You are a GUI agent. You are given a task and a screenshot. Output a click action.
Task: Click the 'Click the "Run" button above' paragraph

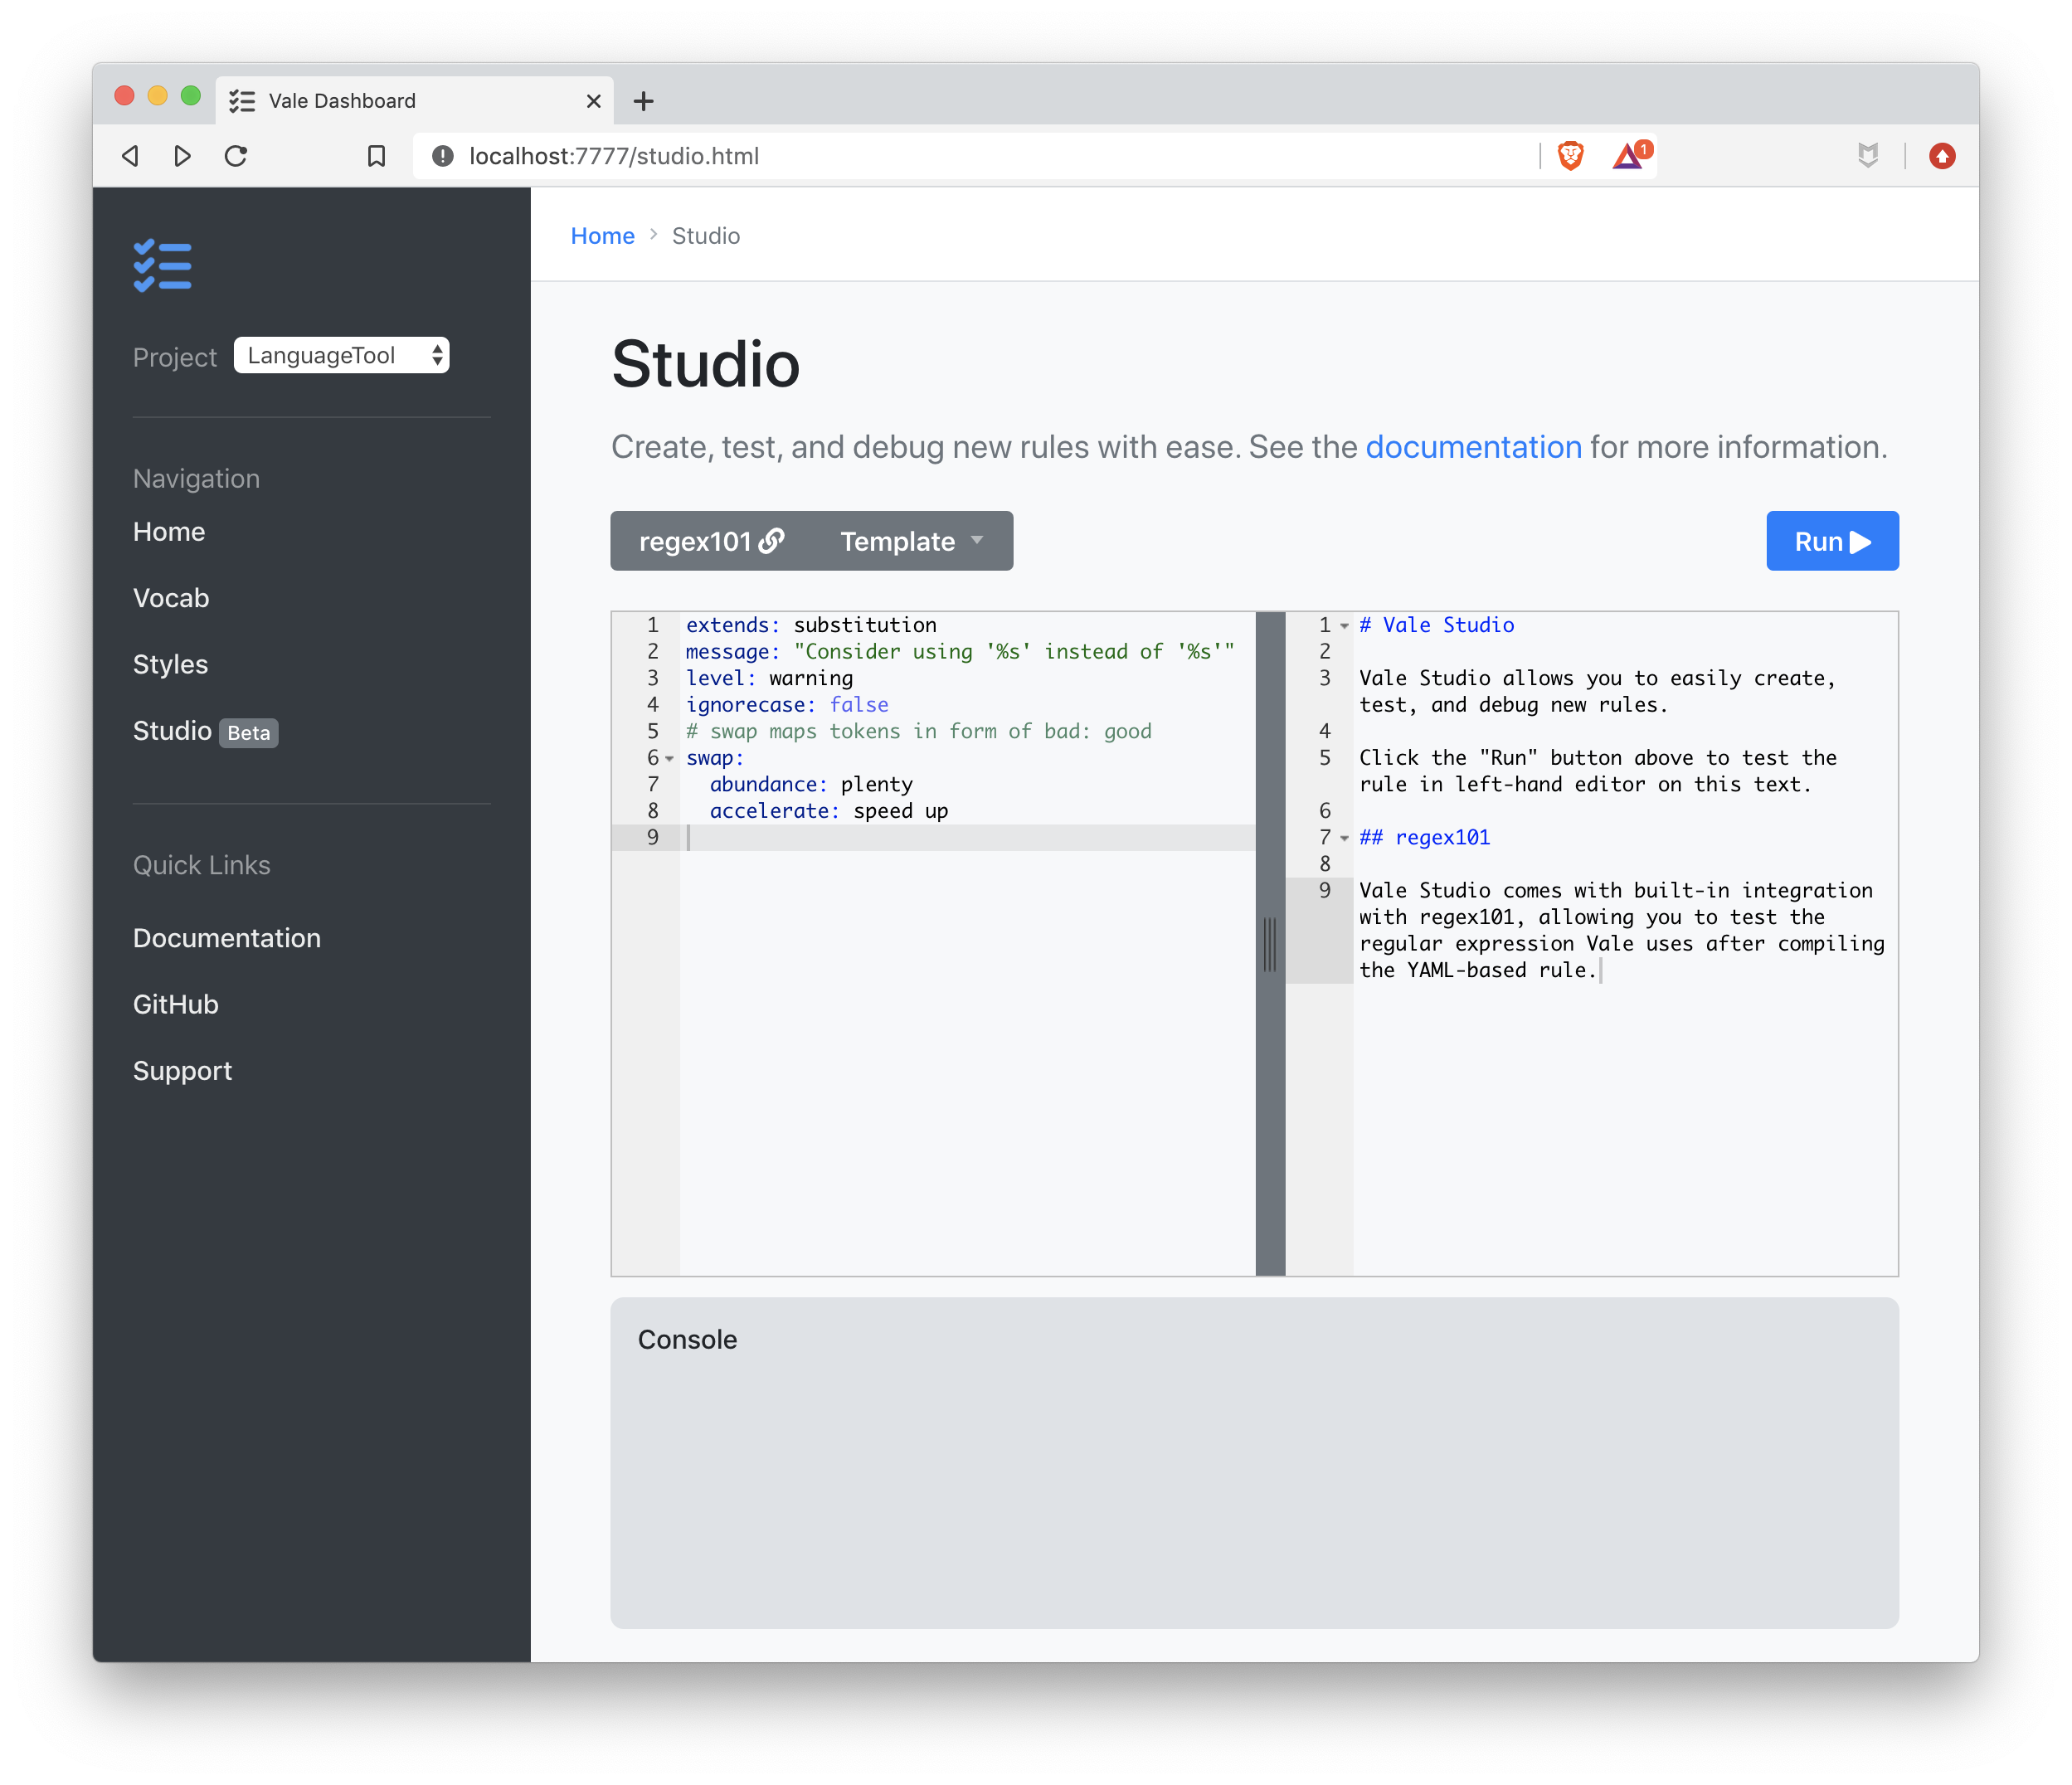pyautogui.click(x=1597, y=771)
